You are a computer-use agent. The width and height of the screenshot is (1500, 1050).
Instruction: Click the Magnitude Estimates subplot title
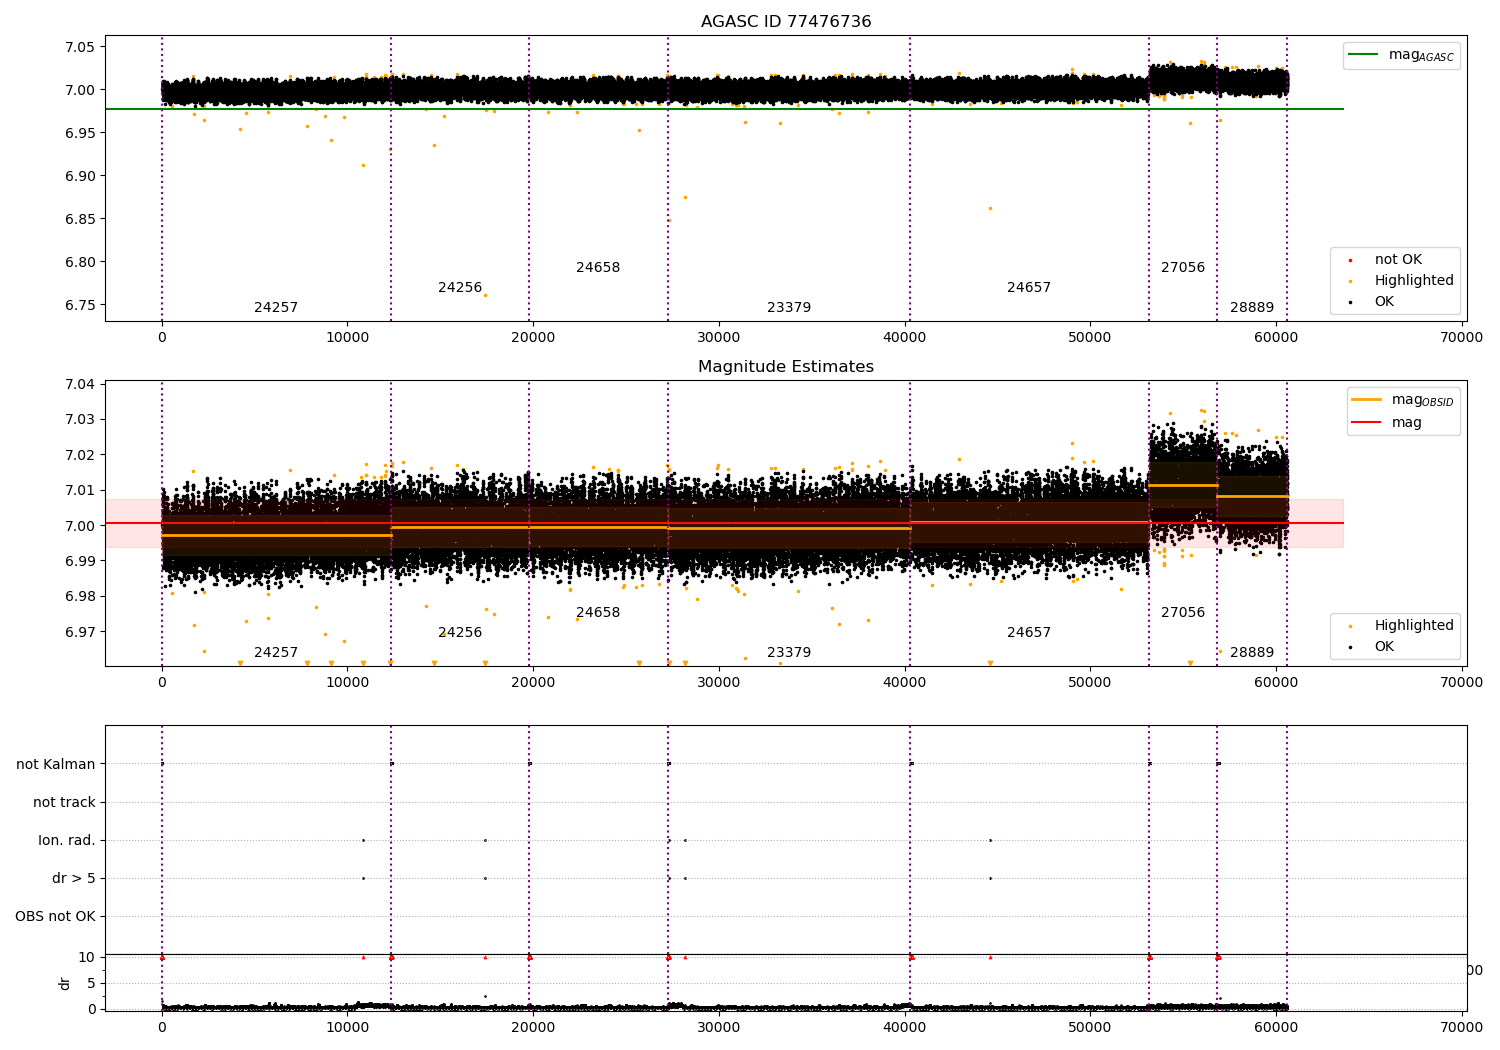(x=786, y=367)
